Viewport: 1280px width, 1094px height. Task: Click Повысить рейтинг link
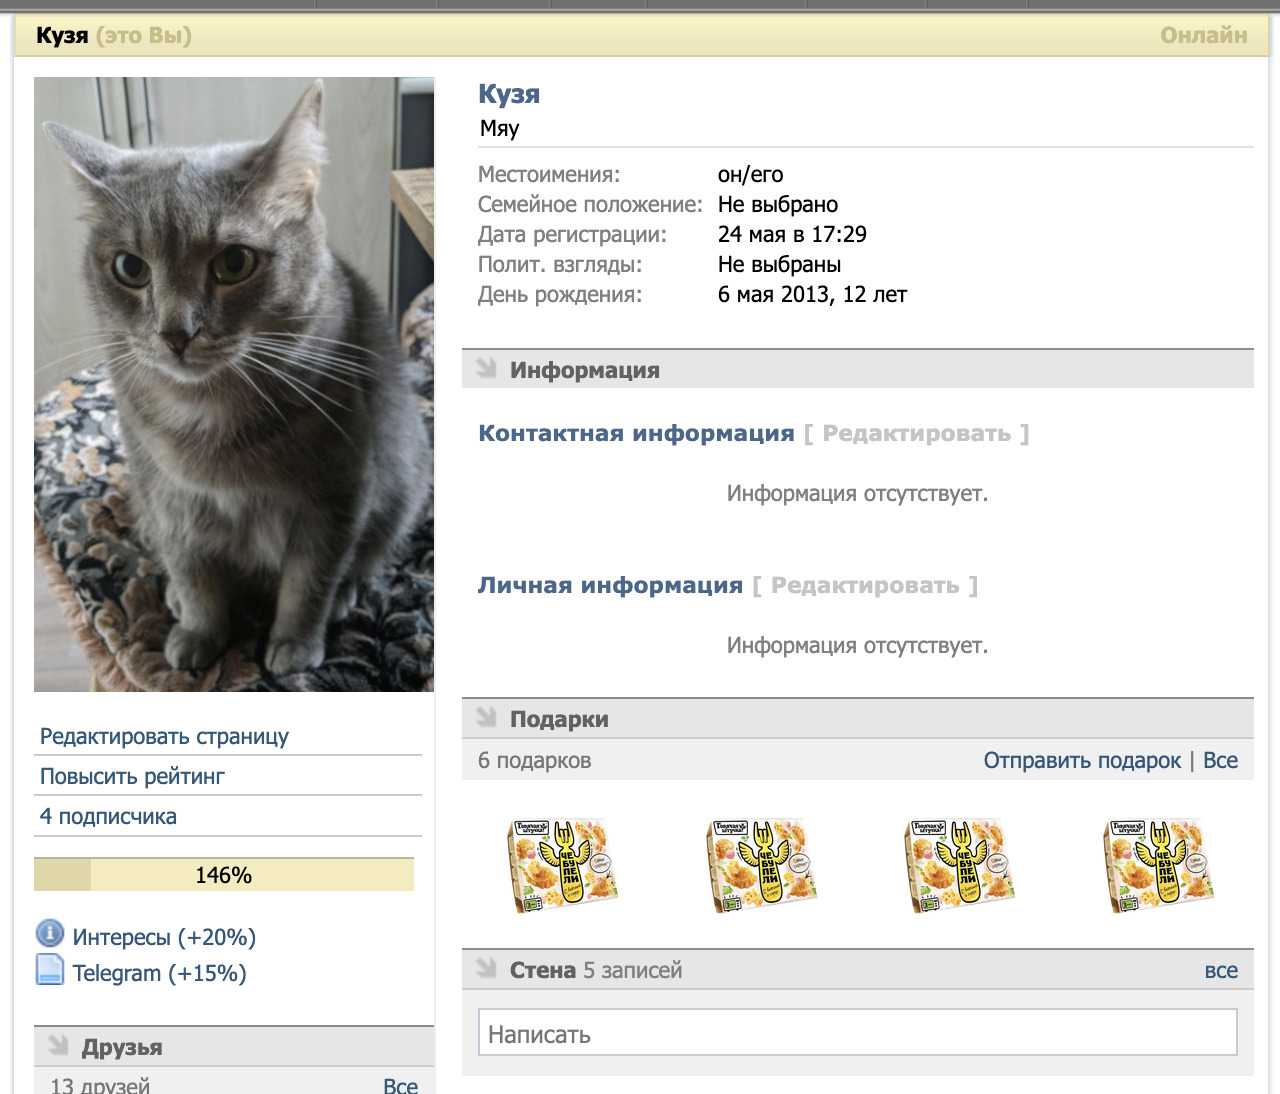tap(132, 776)
